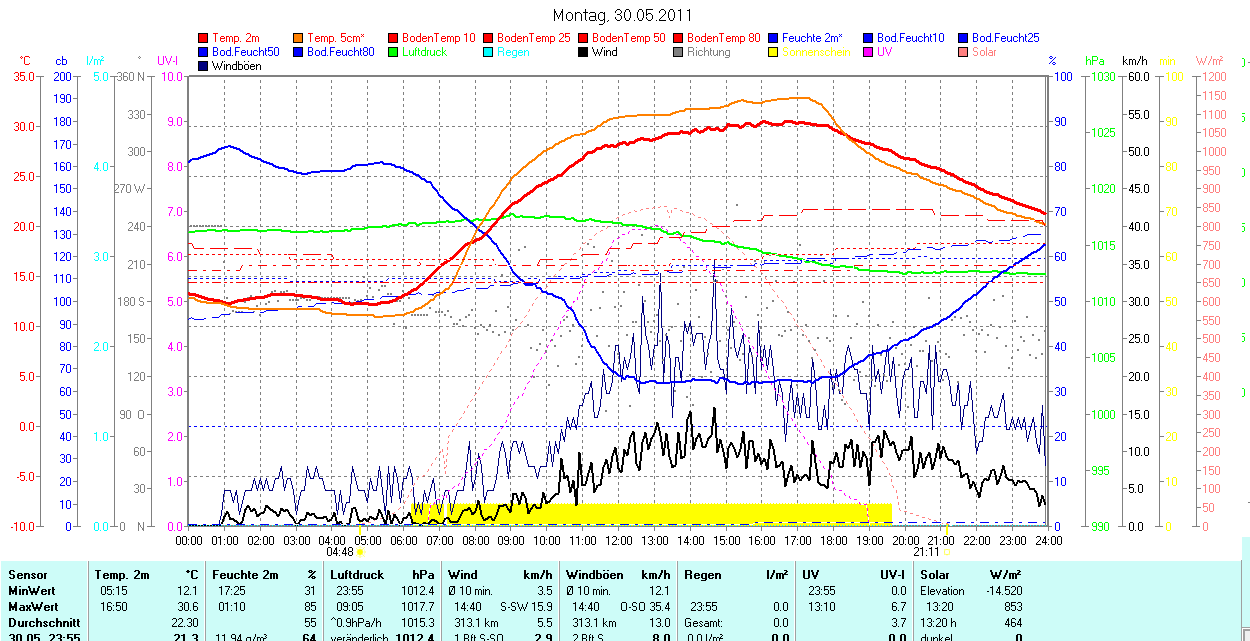Click the cyan Regen legend icon
This screenshot has height=641, width=1250.
[x=487, y=52]
